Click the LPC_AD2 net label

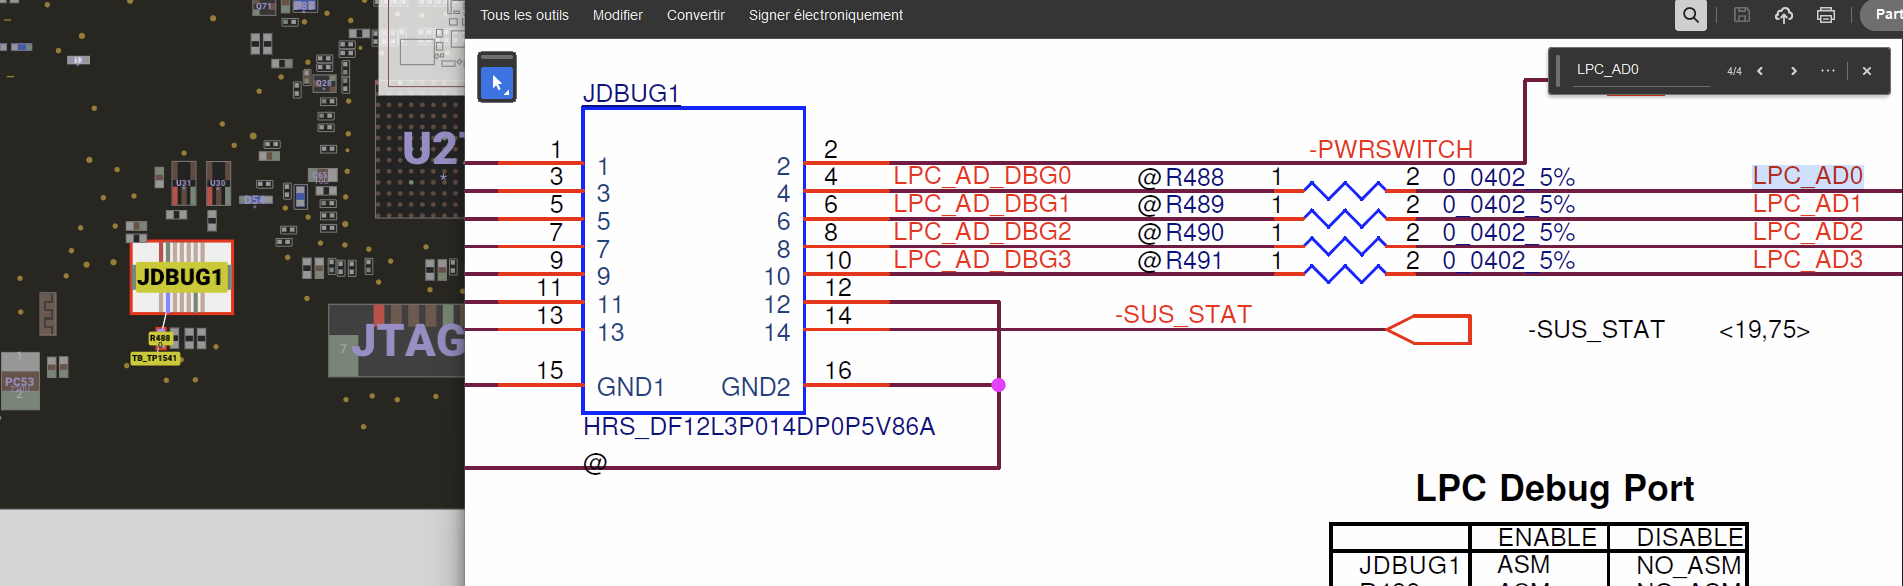click(1808, 232)
